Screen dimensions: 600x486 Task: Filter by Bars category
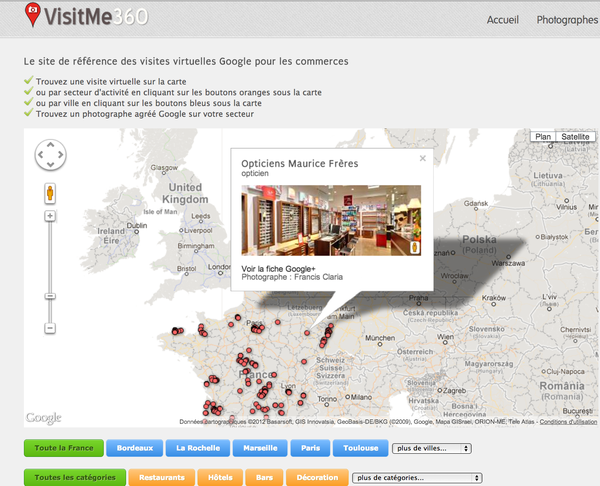point(264,478)
